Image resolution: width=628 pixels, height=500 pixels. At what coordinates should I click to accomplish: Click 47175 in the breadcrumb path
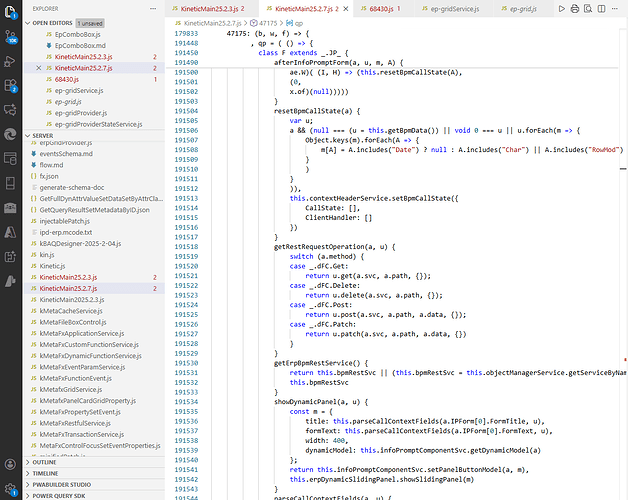point(268,23)
